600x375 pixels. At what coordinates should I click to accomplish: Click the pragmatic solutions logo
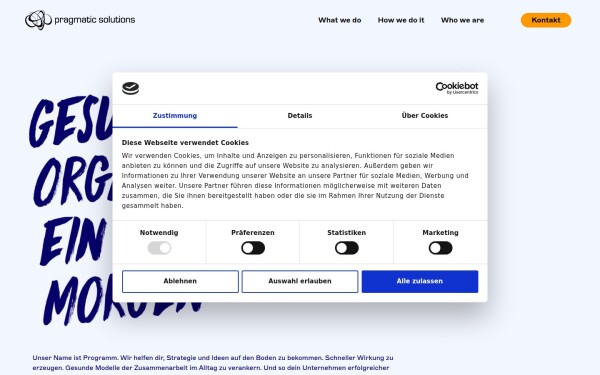click(x=80, y=20)
